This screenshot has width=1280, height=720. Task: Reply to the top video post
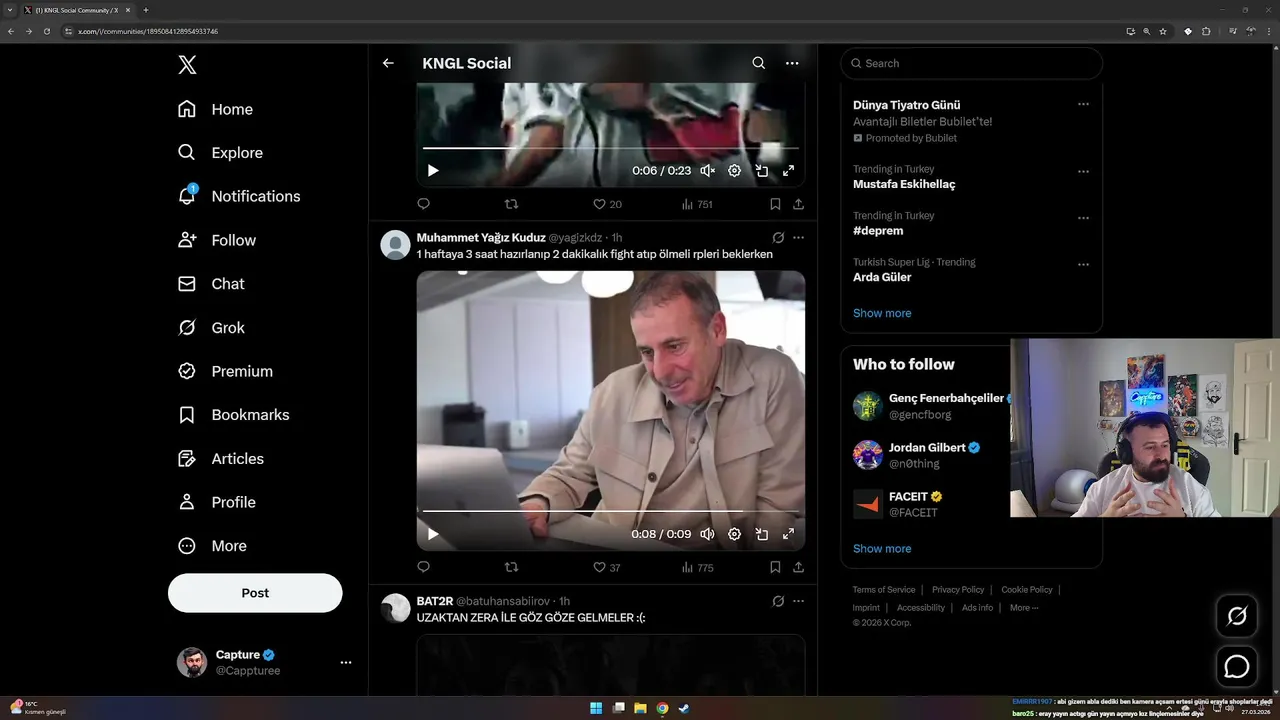tap(423, 204)
